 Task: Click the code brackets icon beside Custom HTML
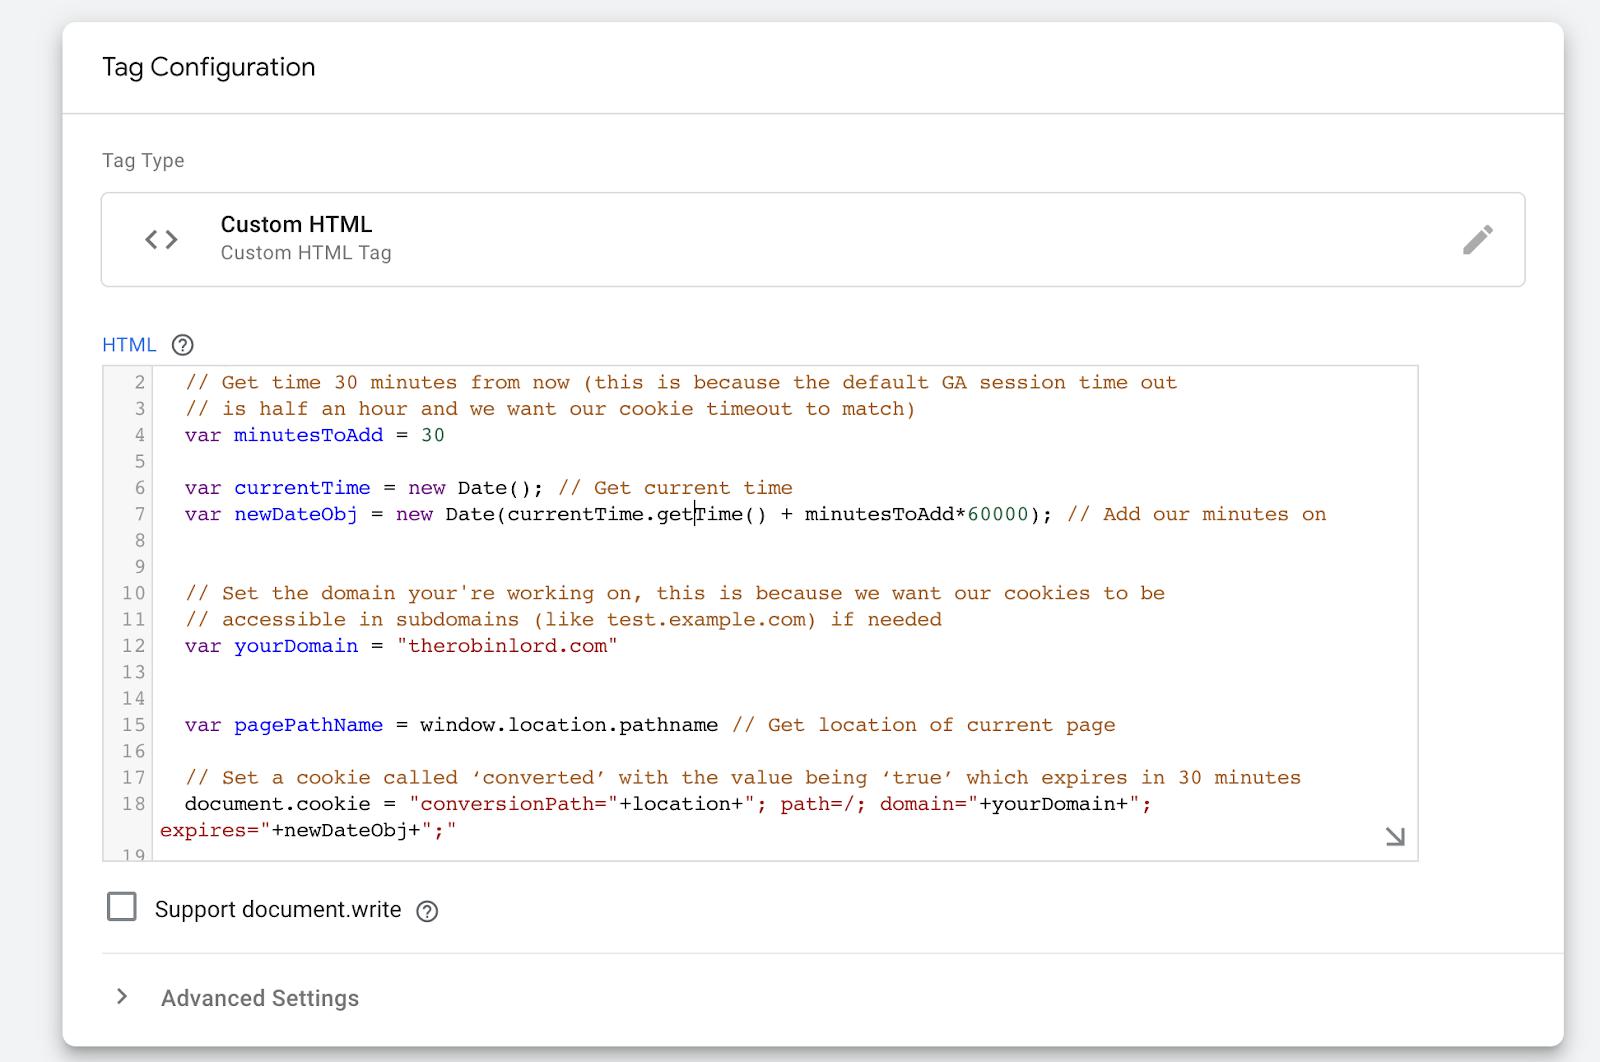[x=161, y=240]
